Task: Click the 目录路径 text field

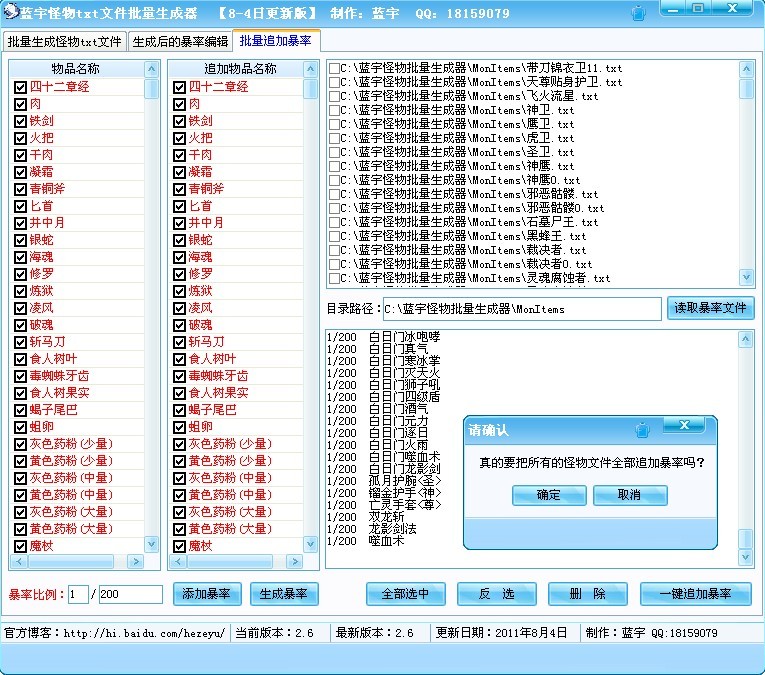Action: pyautogui.click(x=520, y=309)
